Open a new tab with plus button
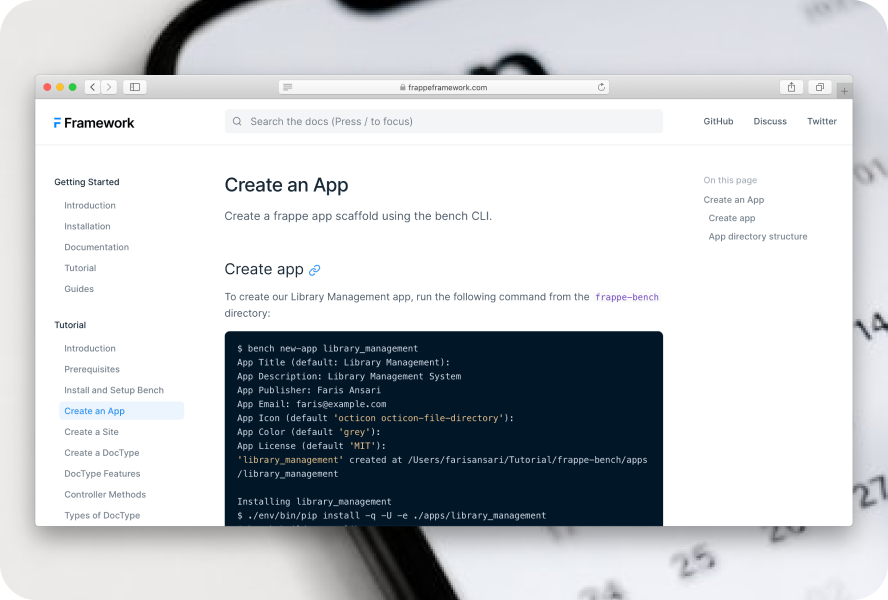 coord(845,91)
